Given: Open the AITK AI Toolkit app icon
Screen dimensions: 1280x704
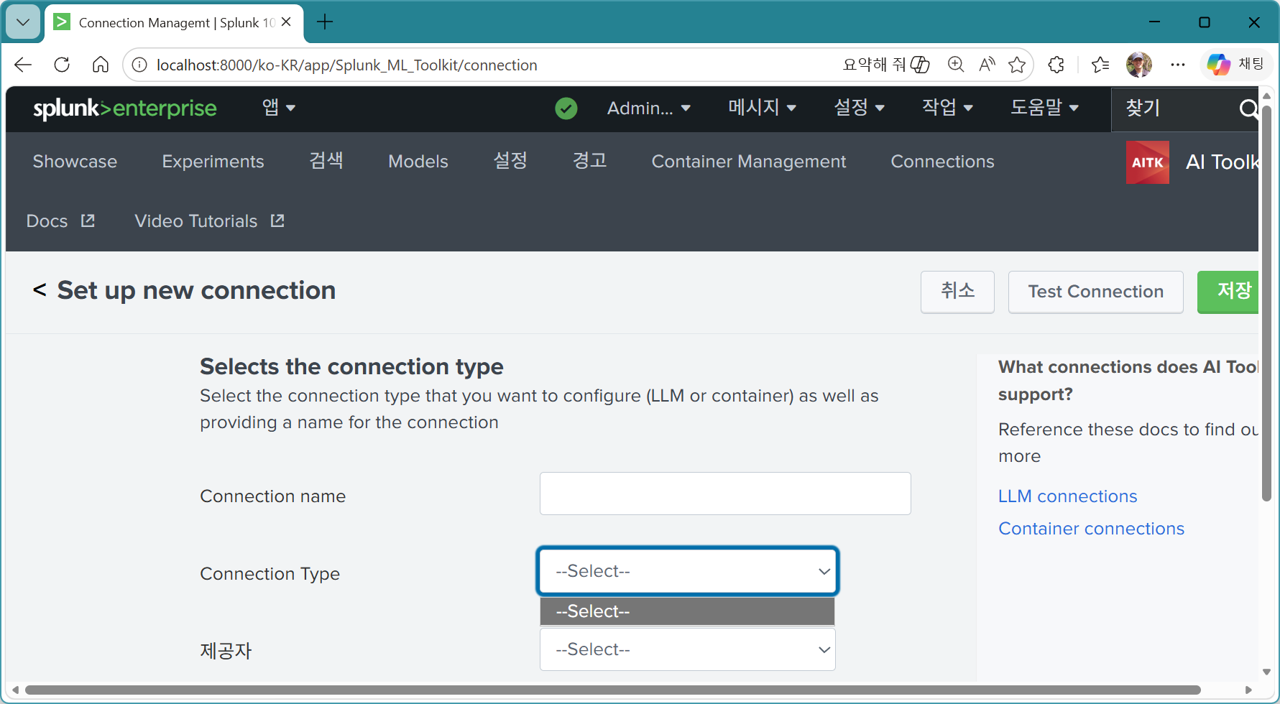Looking at the screenshot, I should (x=1146, y=161).
